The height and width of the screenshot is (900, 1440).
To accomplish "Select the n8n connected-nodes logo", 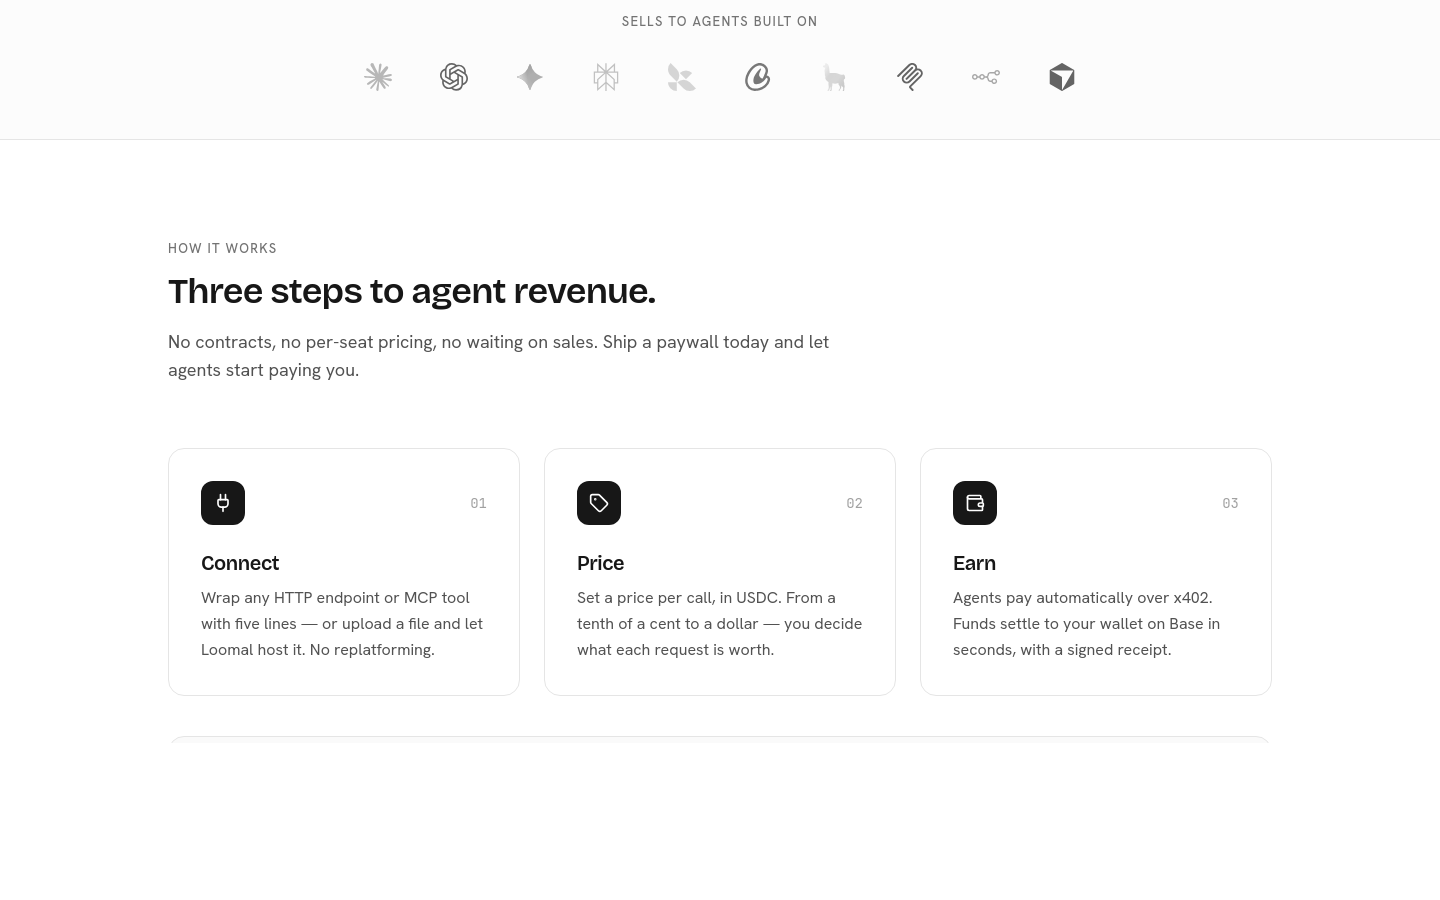I will click(x=986, y=77).
